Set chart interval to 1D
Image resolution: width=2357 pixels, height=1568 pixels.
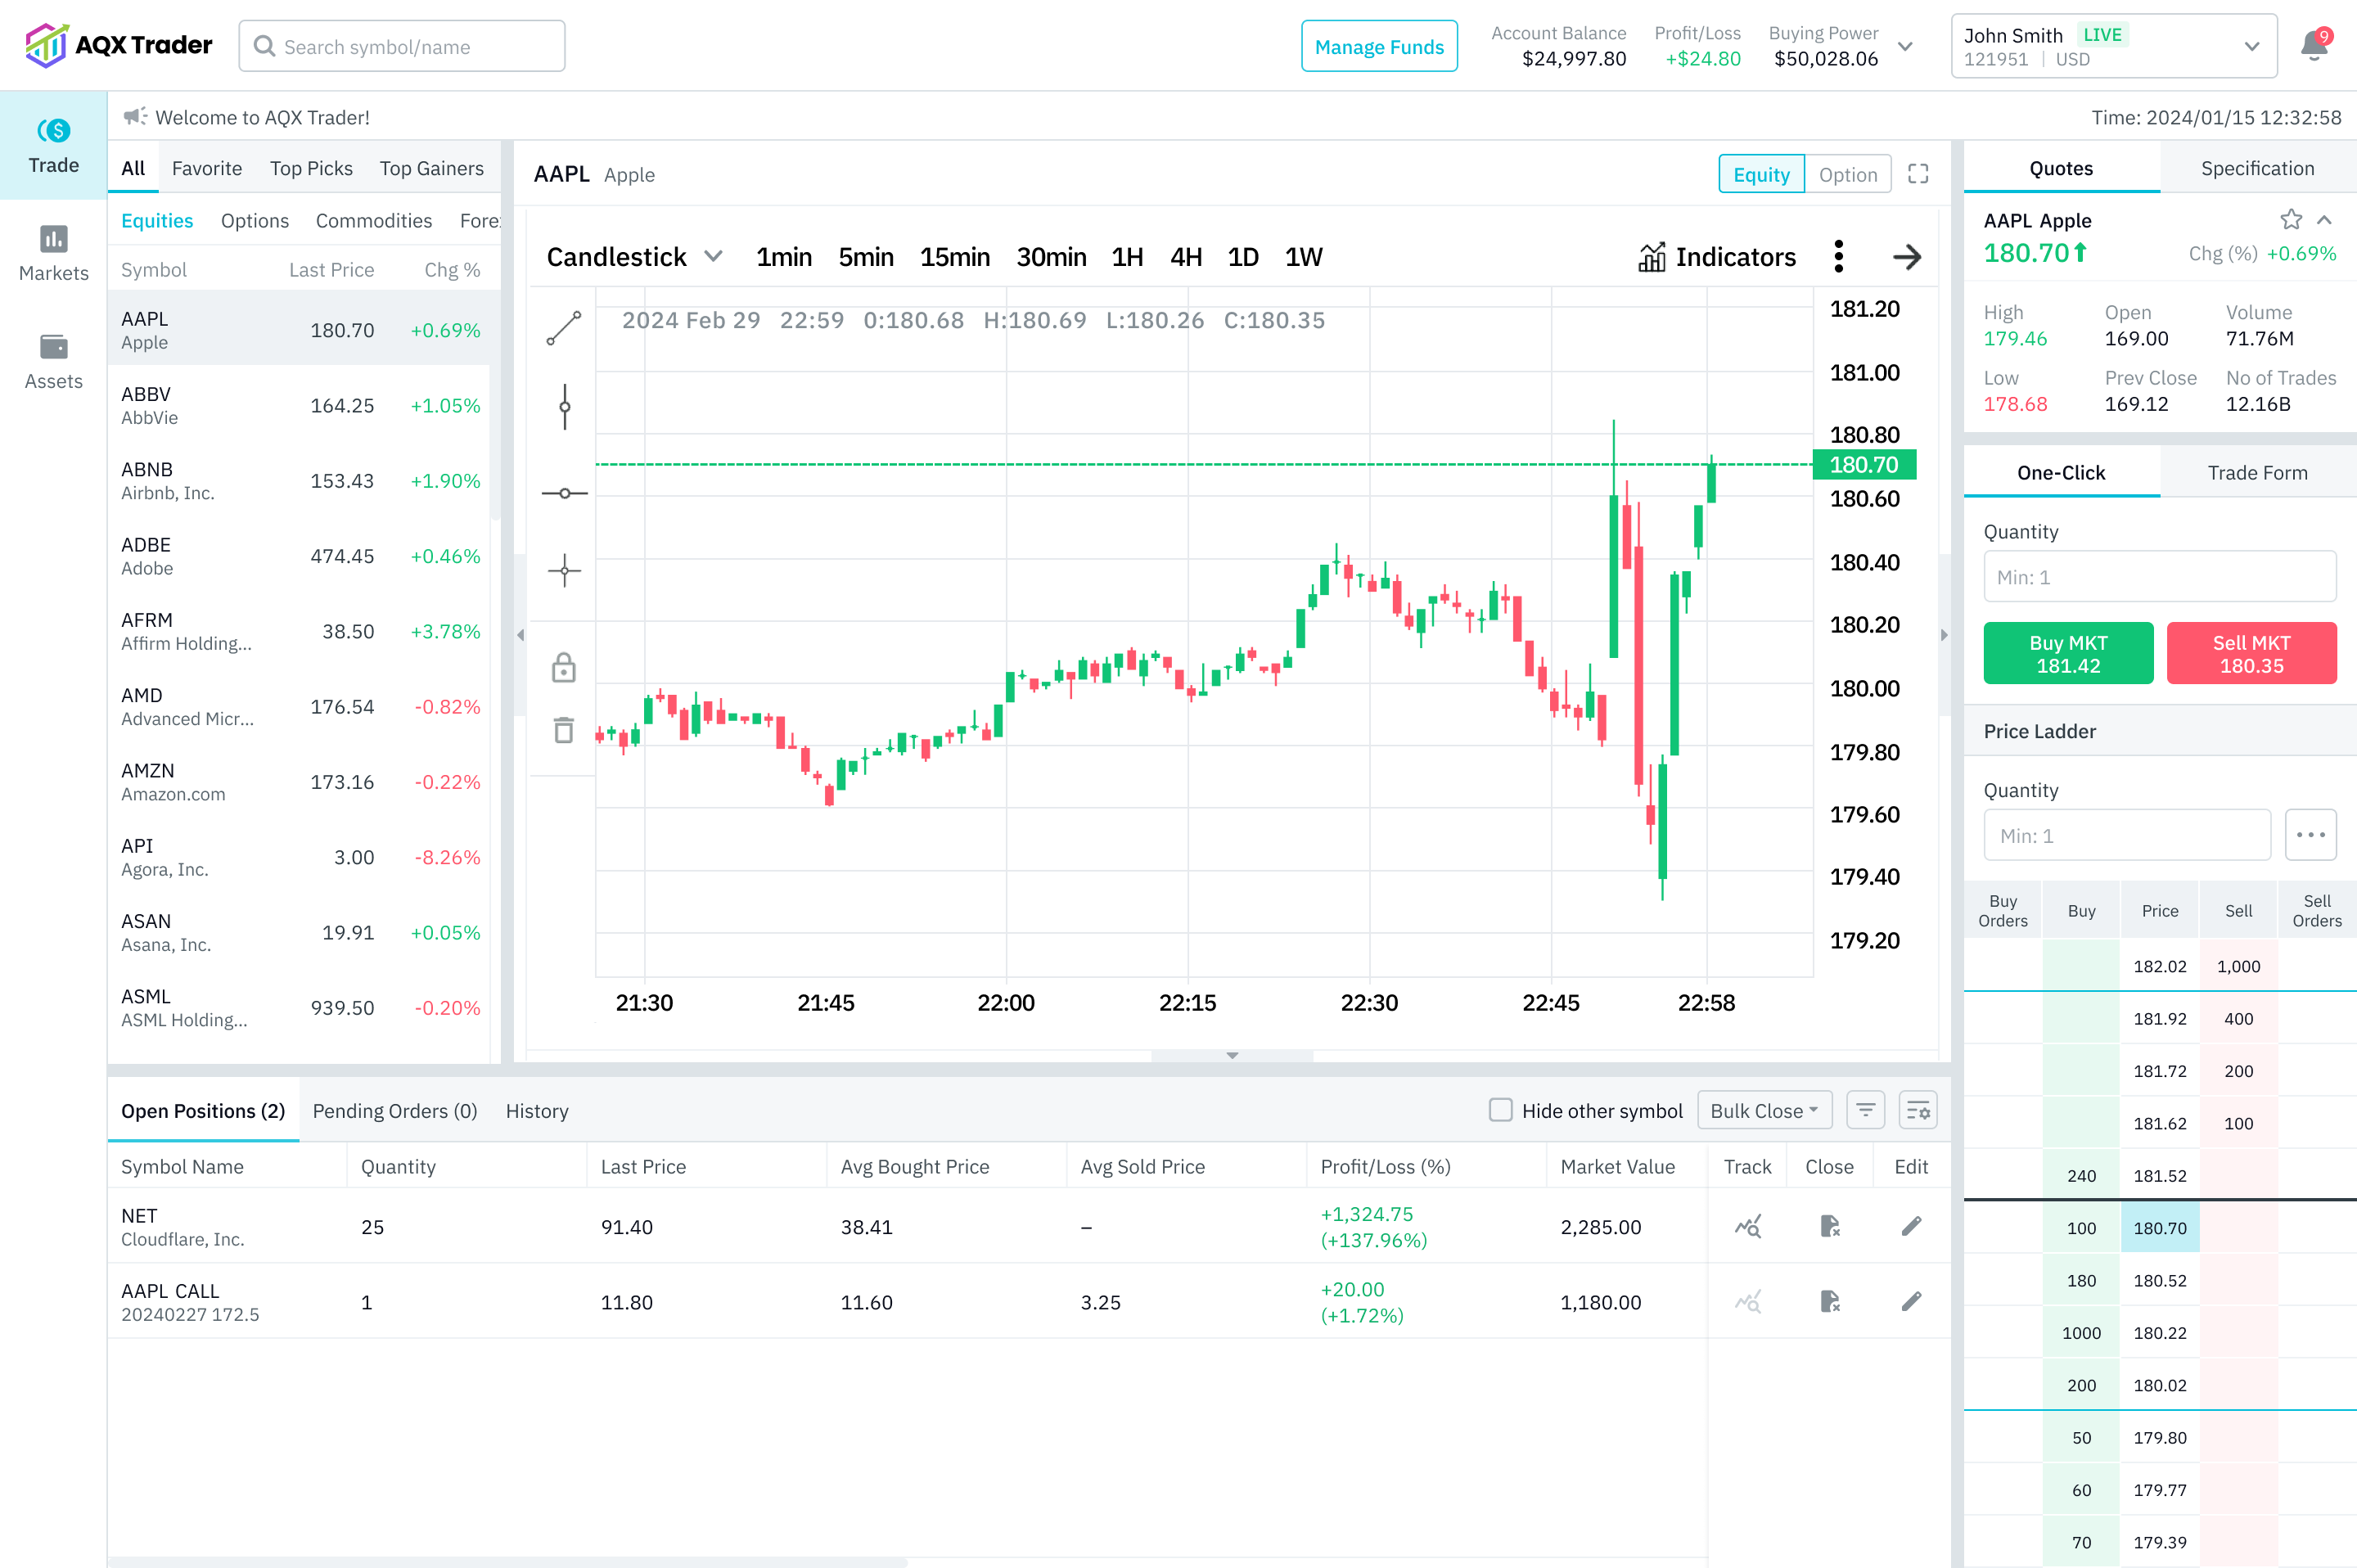point(1243,257)
